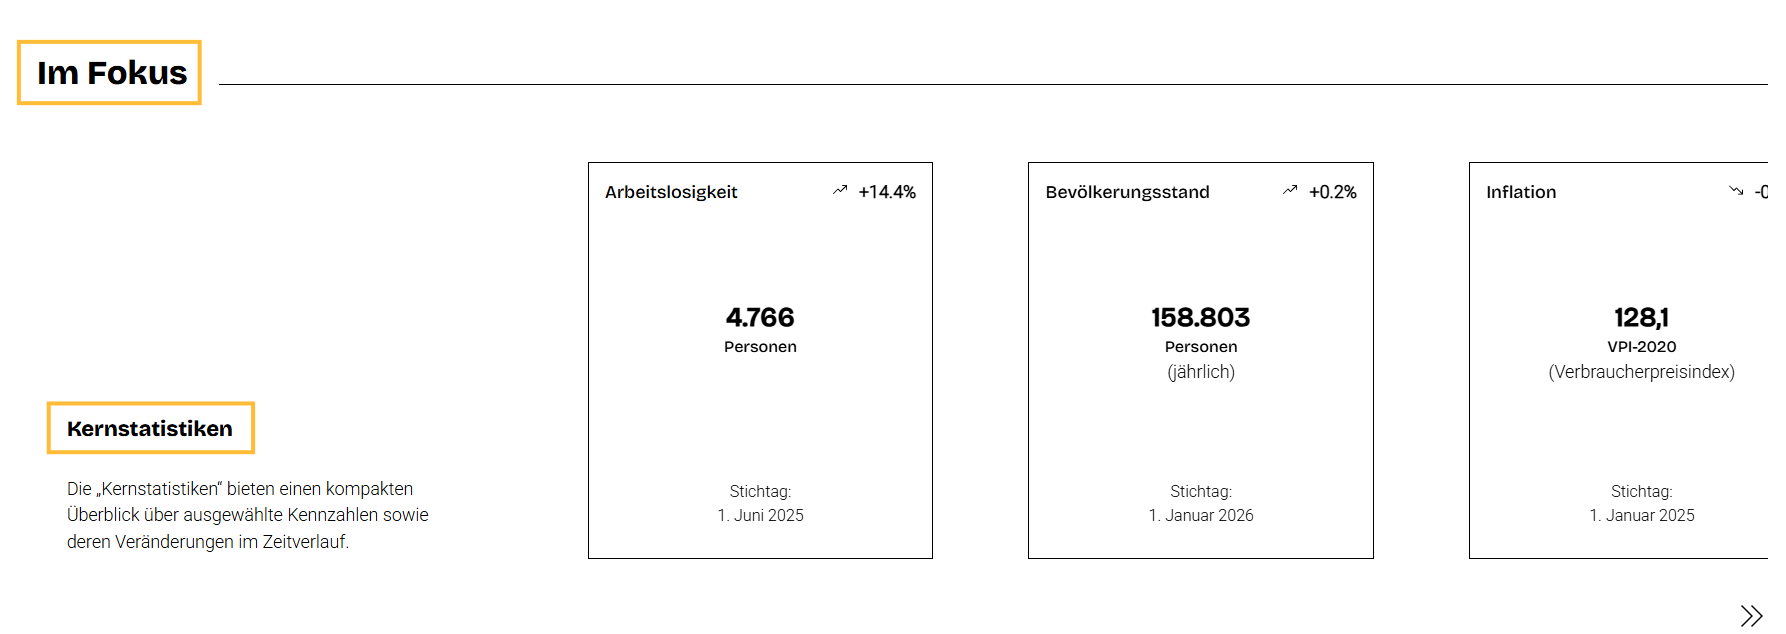Click the double-chevron next arrow icon
Screen dimensions: 1786x634
point(1751,615)
